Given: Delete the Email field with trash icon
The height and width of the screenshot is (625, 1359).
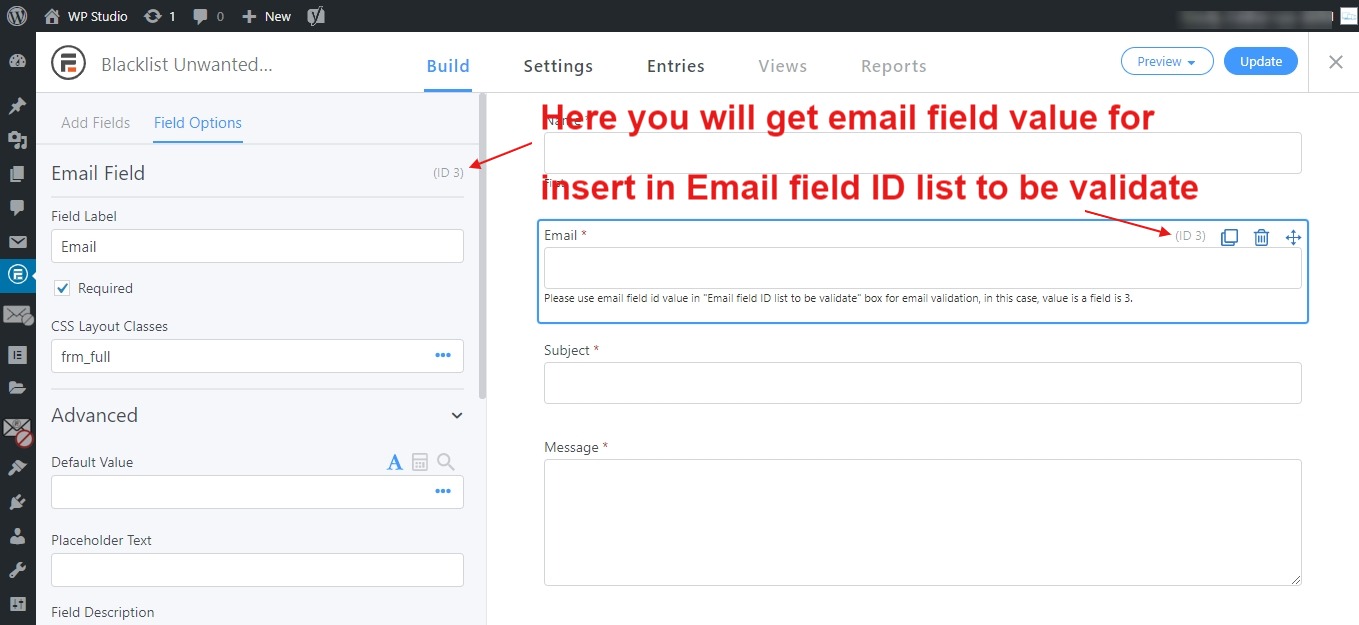Looking at the screenshot, I should tap(1262, 237).
